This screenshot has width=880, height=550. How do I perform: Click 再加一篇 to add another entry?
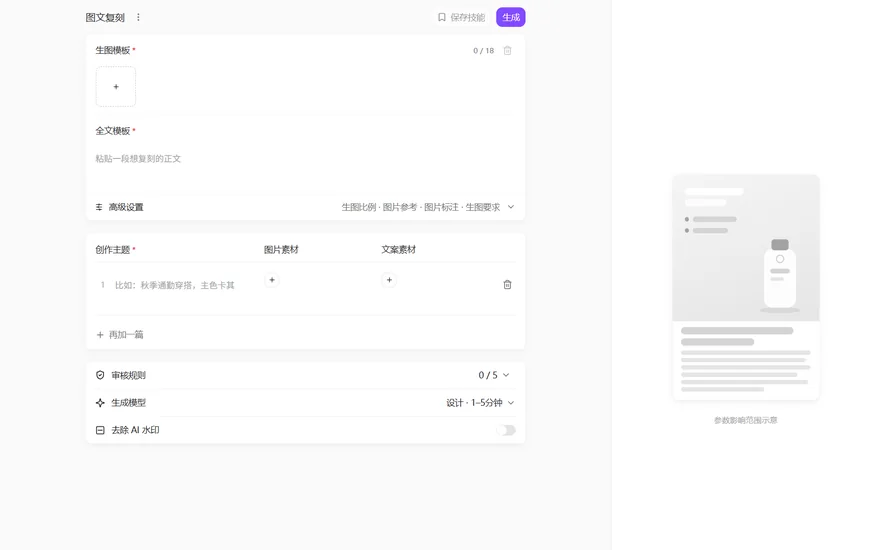(120, 334)
